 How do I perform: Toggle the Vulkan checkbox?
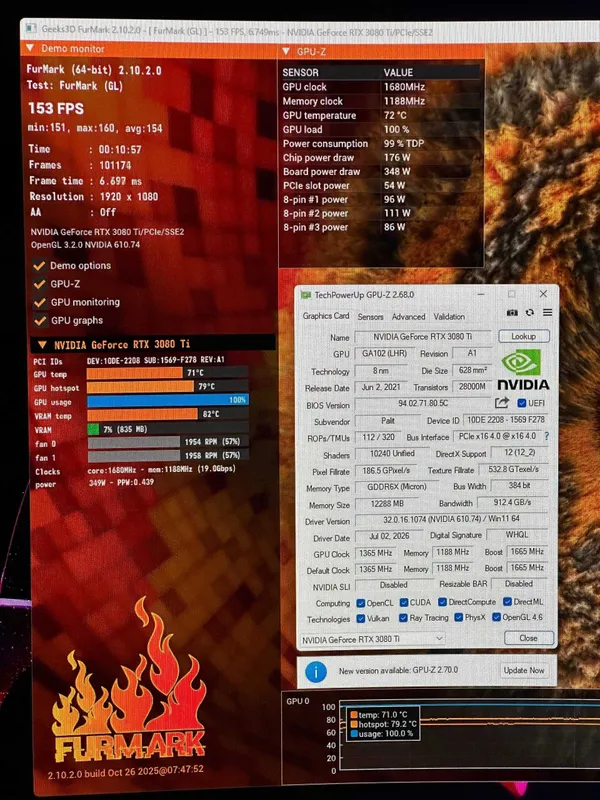tap(361, 618)
